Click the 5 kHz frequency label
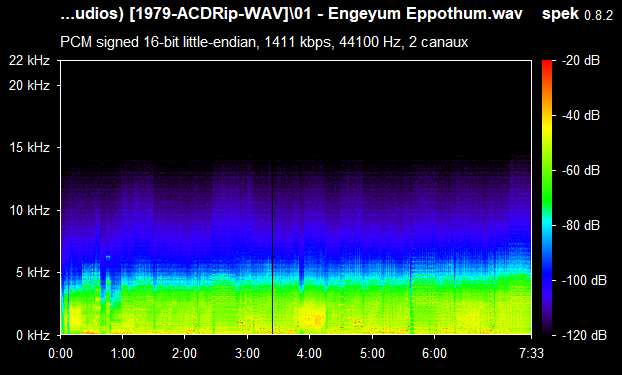This screenshot has height=375, width=622. [x=33, y=273]
